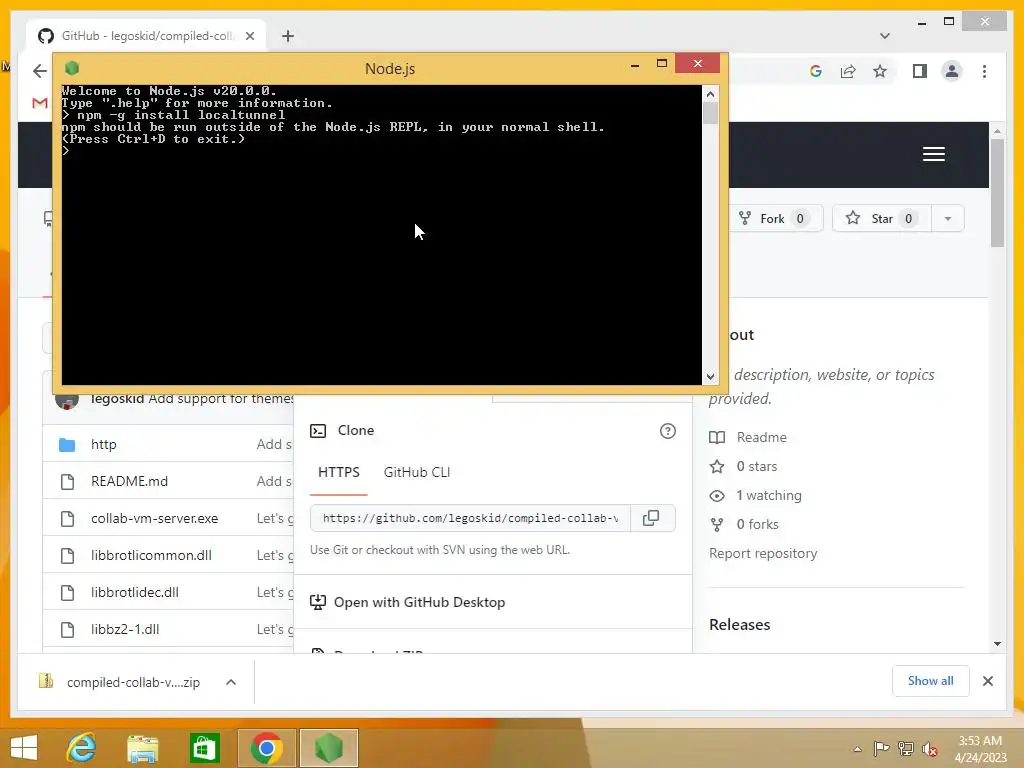Open the Releases heading link

click(x=739, y=625)
